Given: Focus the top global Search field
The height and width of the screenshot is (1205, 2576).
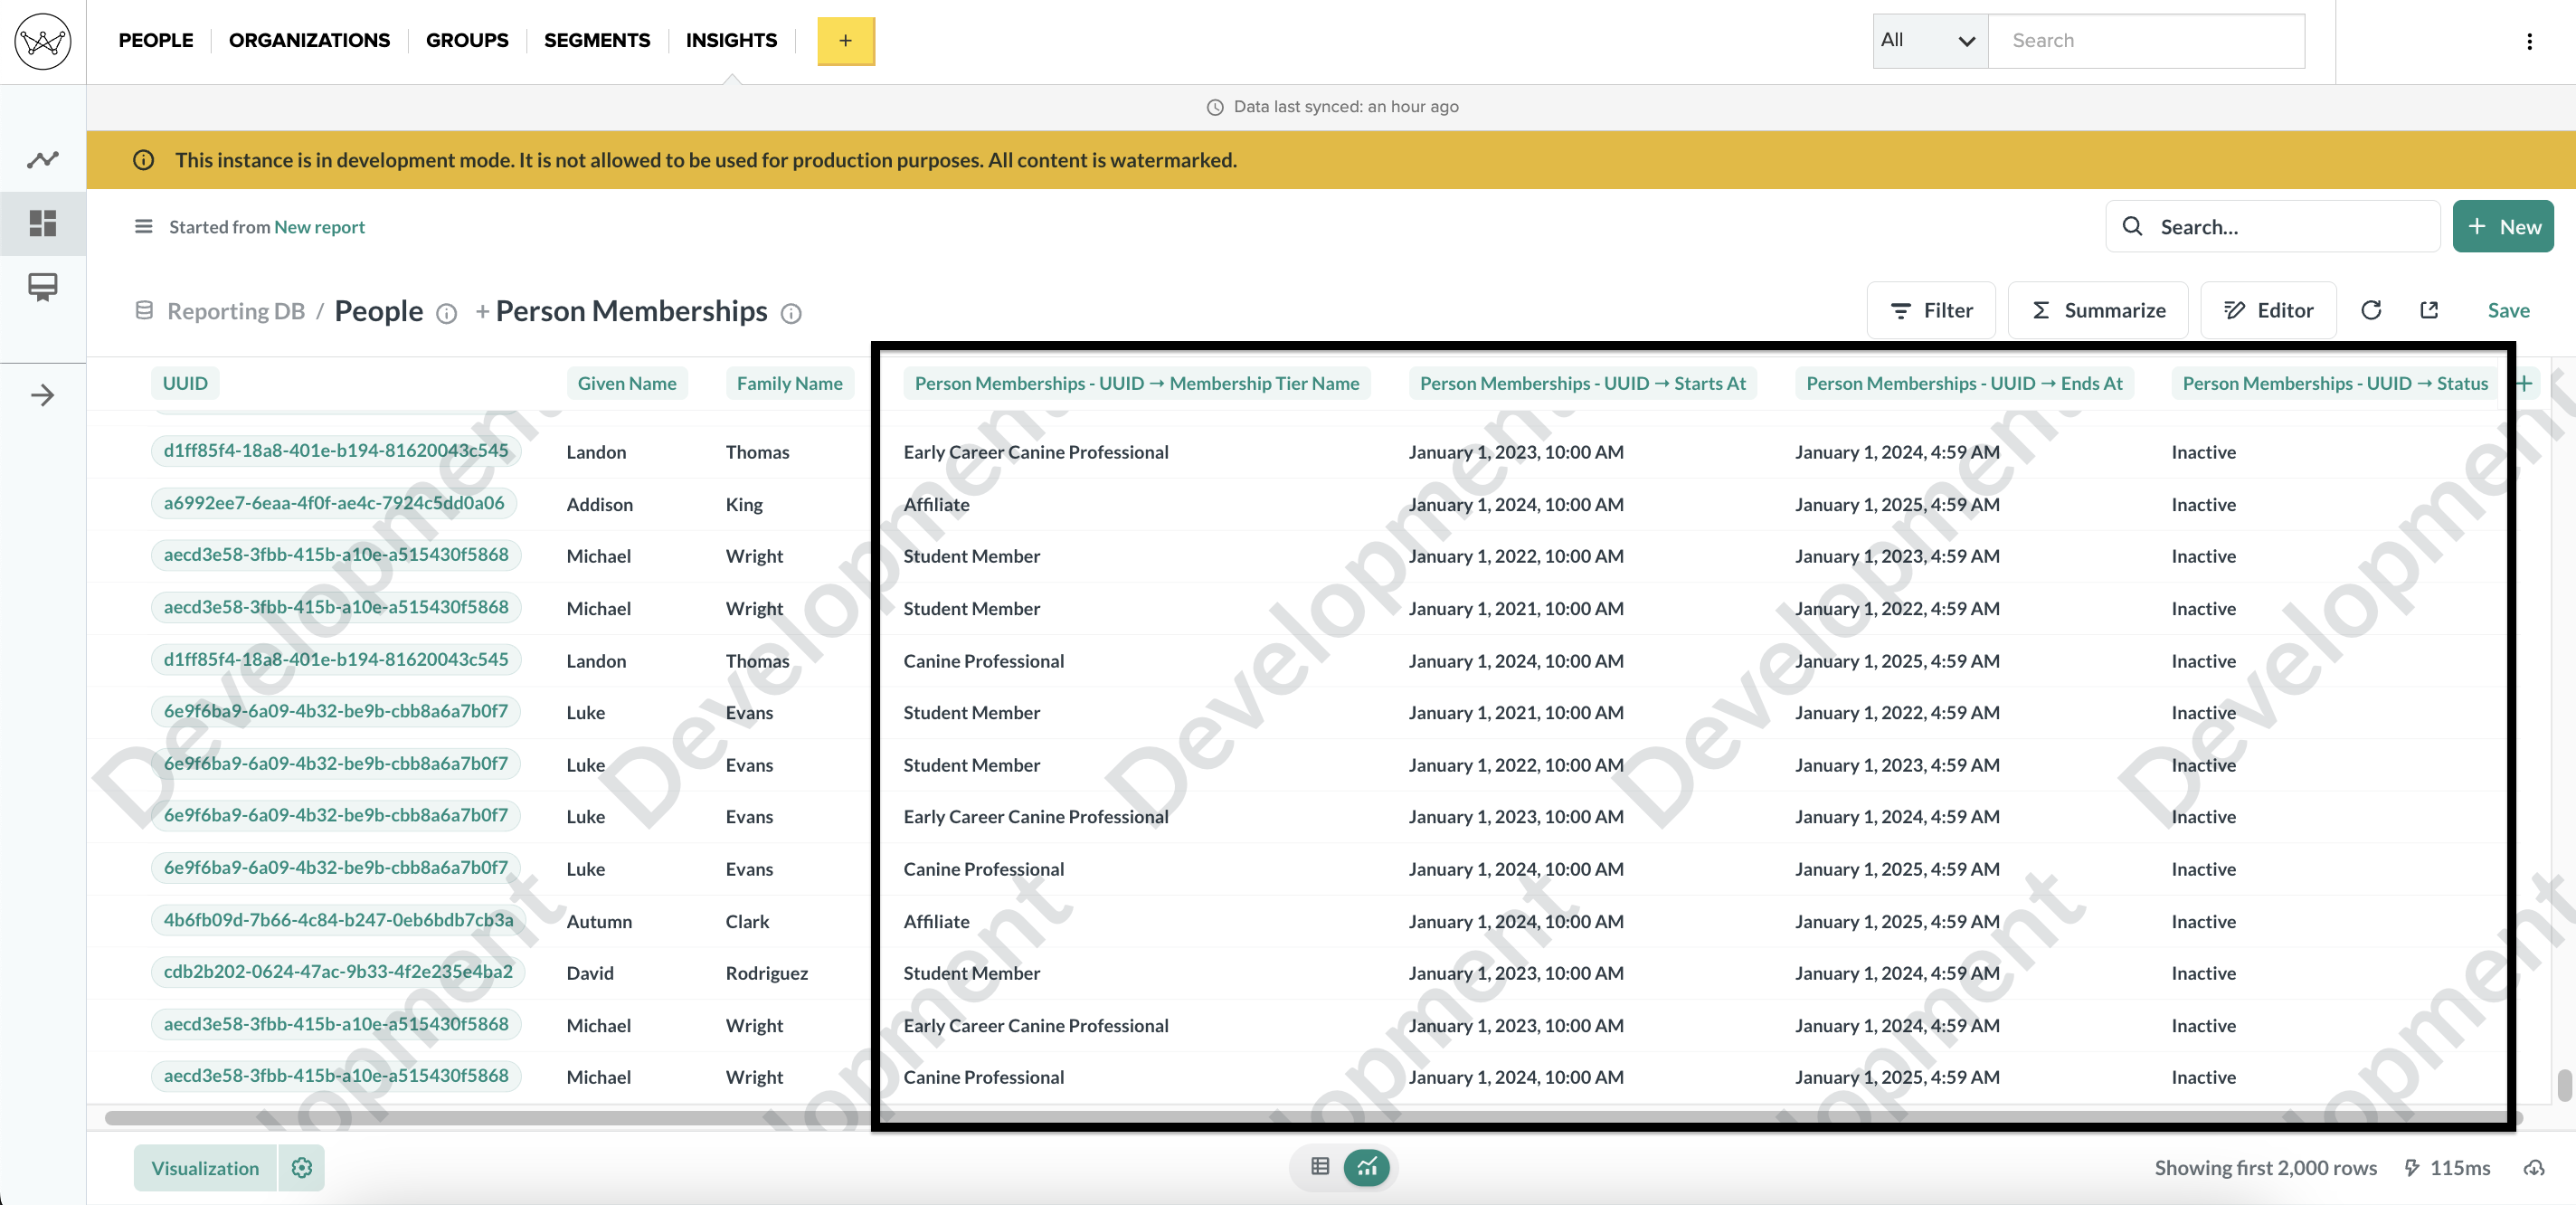Looking at the screenshot, I should [2146, 41].
